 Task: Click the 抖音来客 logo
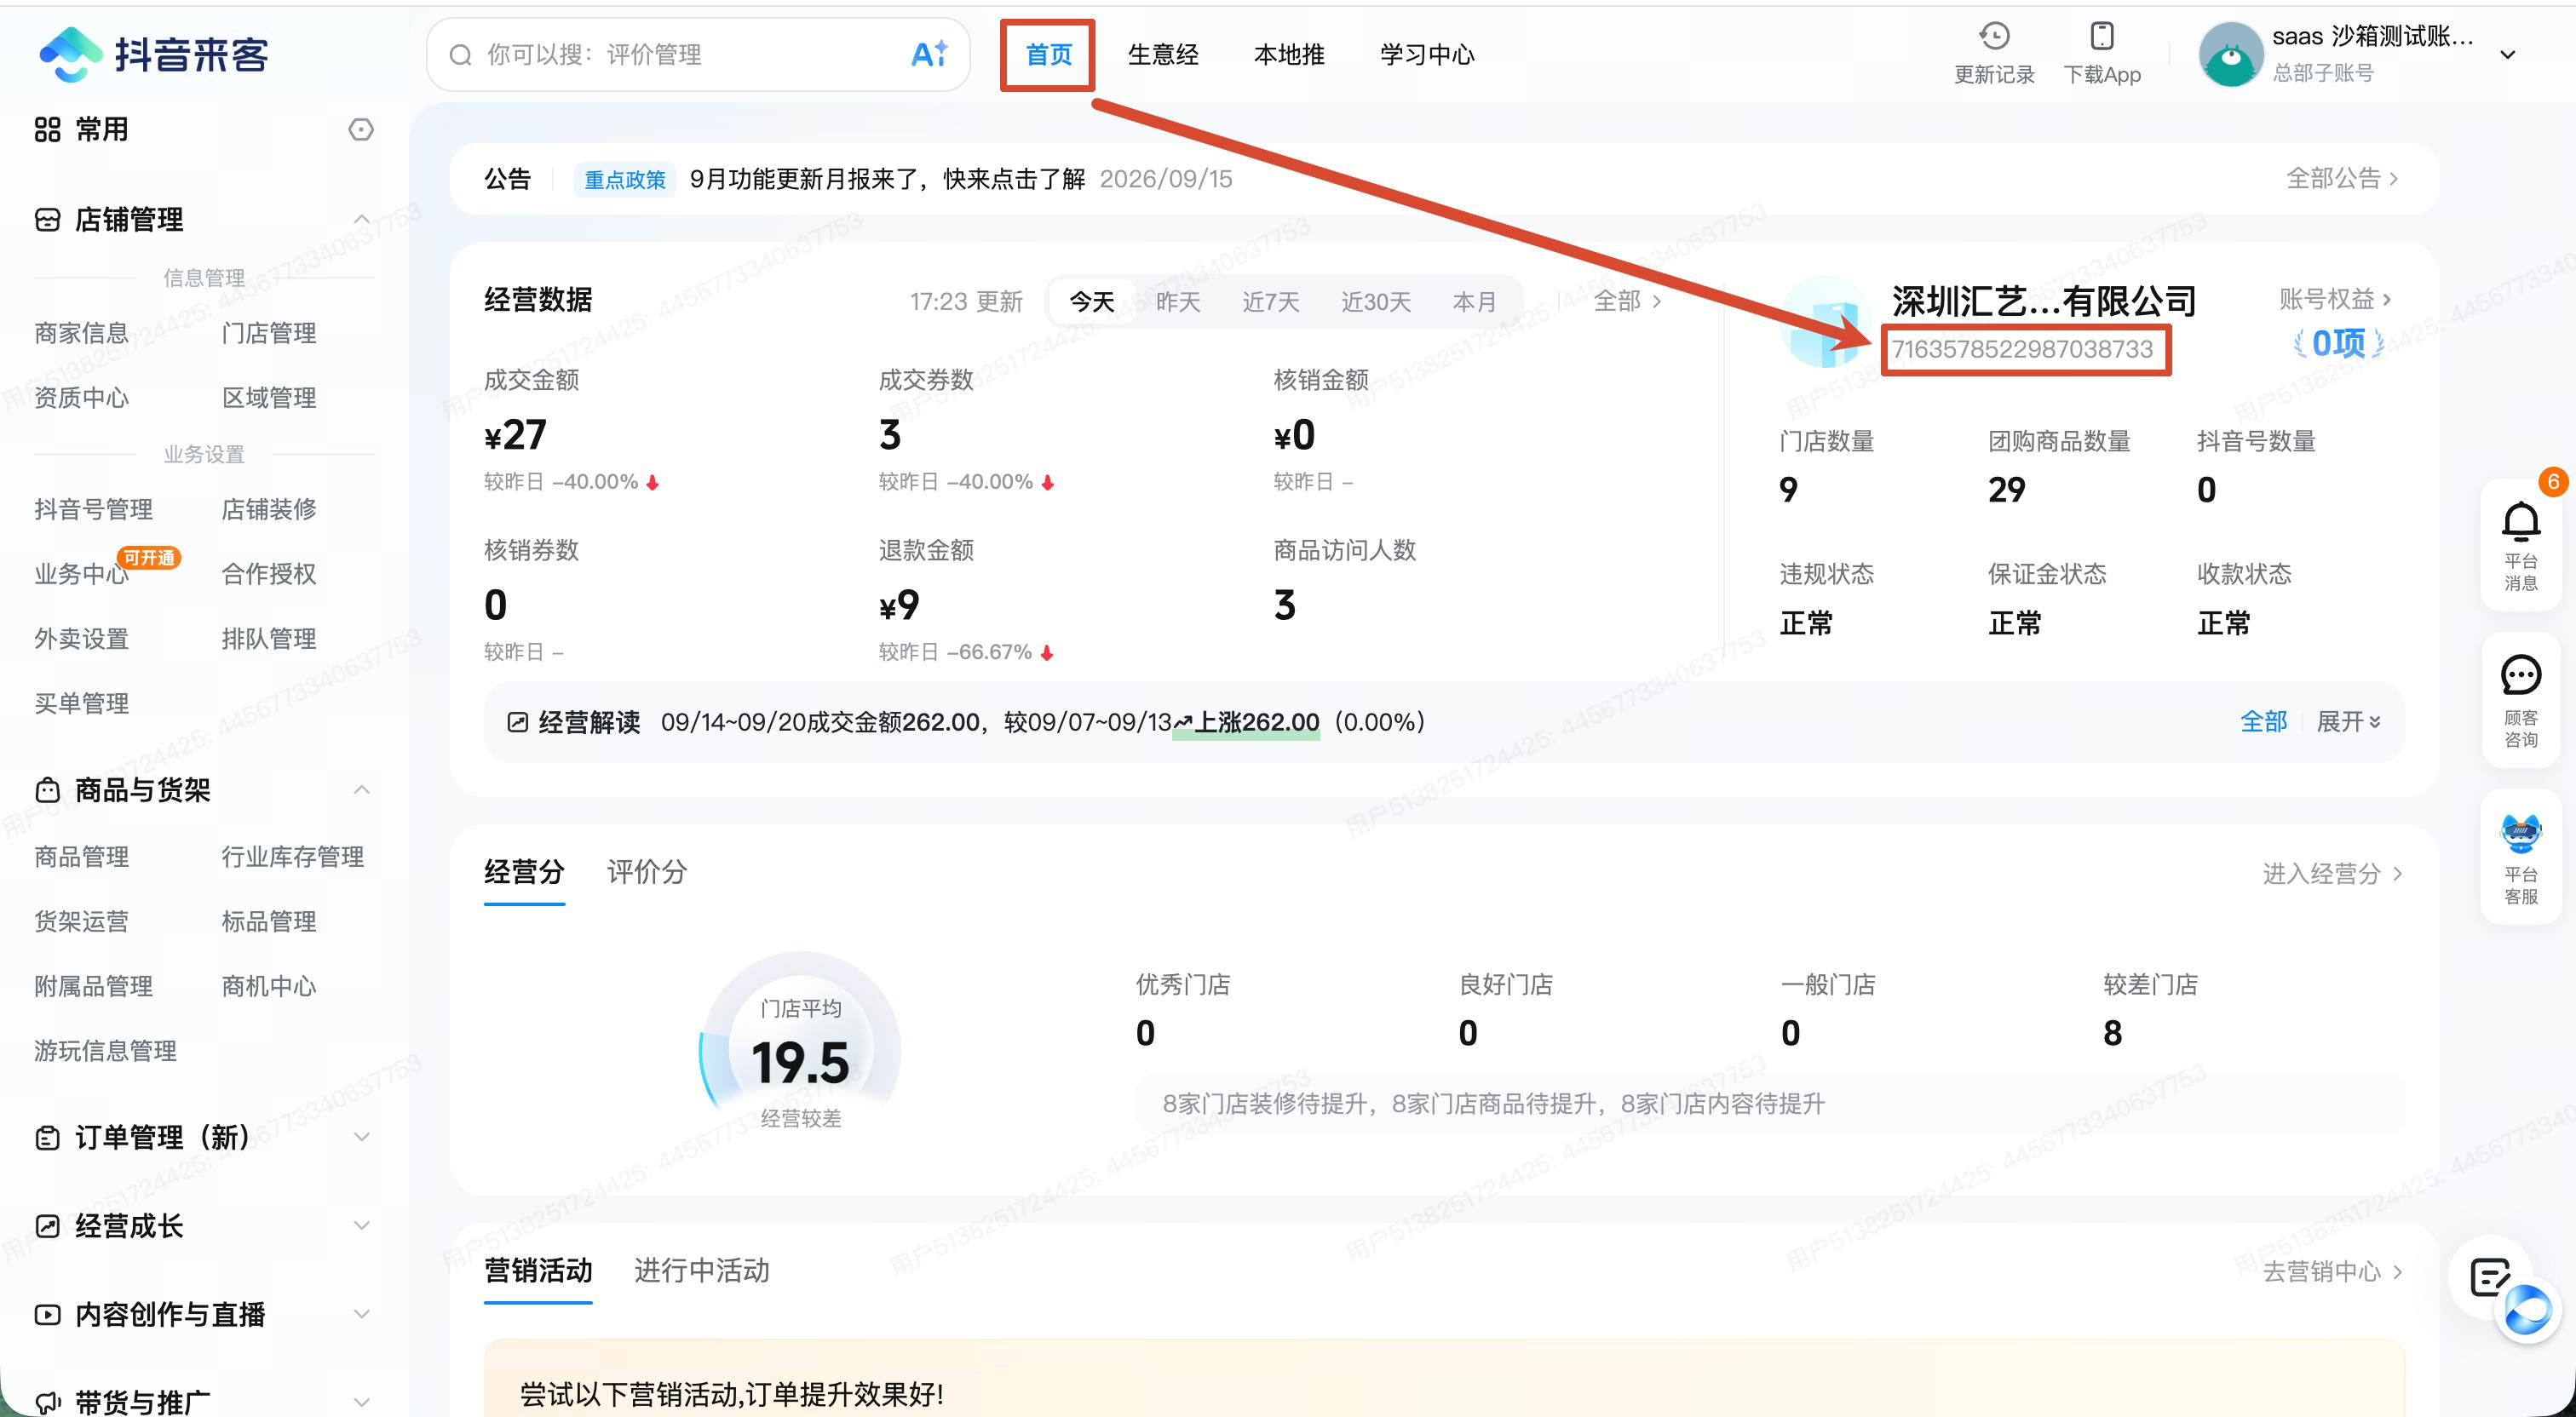pyautogui.click(x=154, y=54)
